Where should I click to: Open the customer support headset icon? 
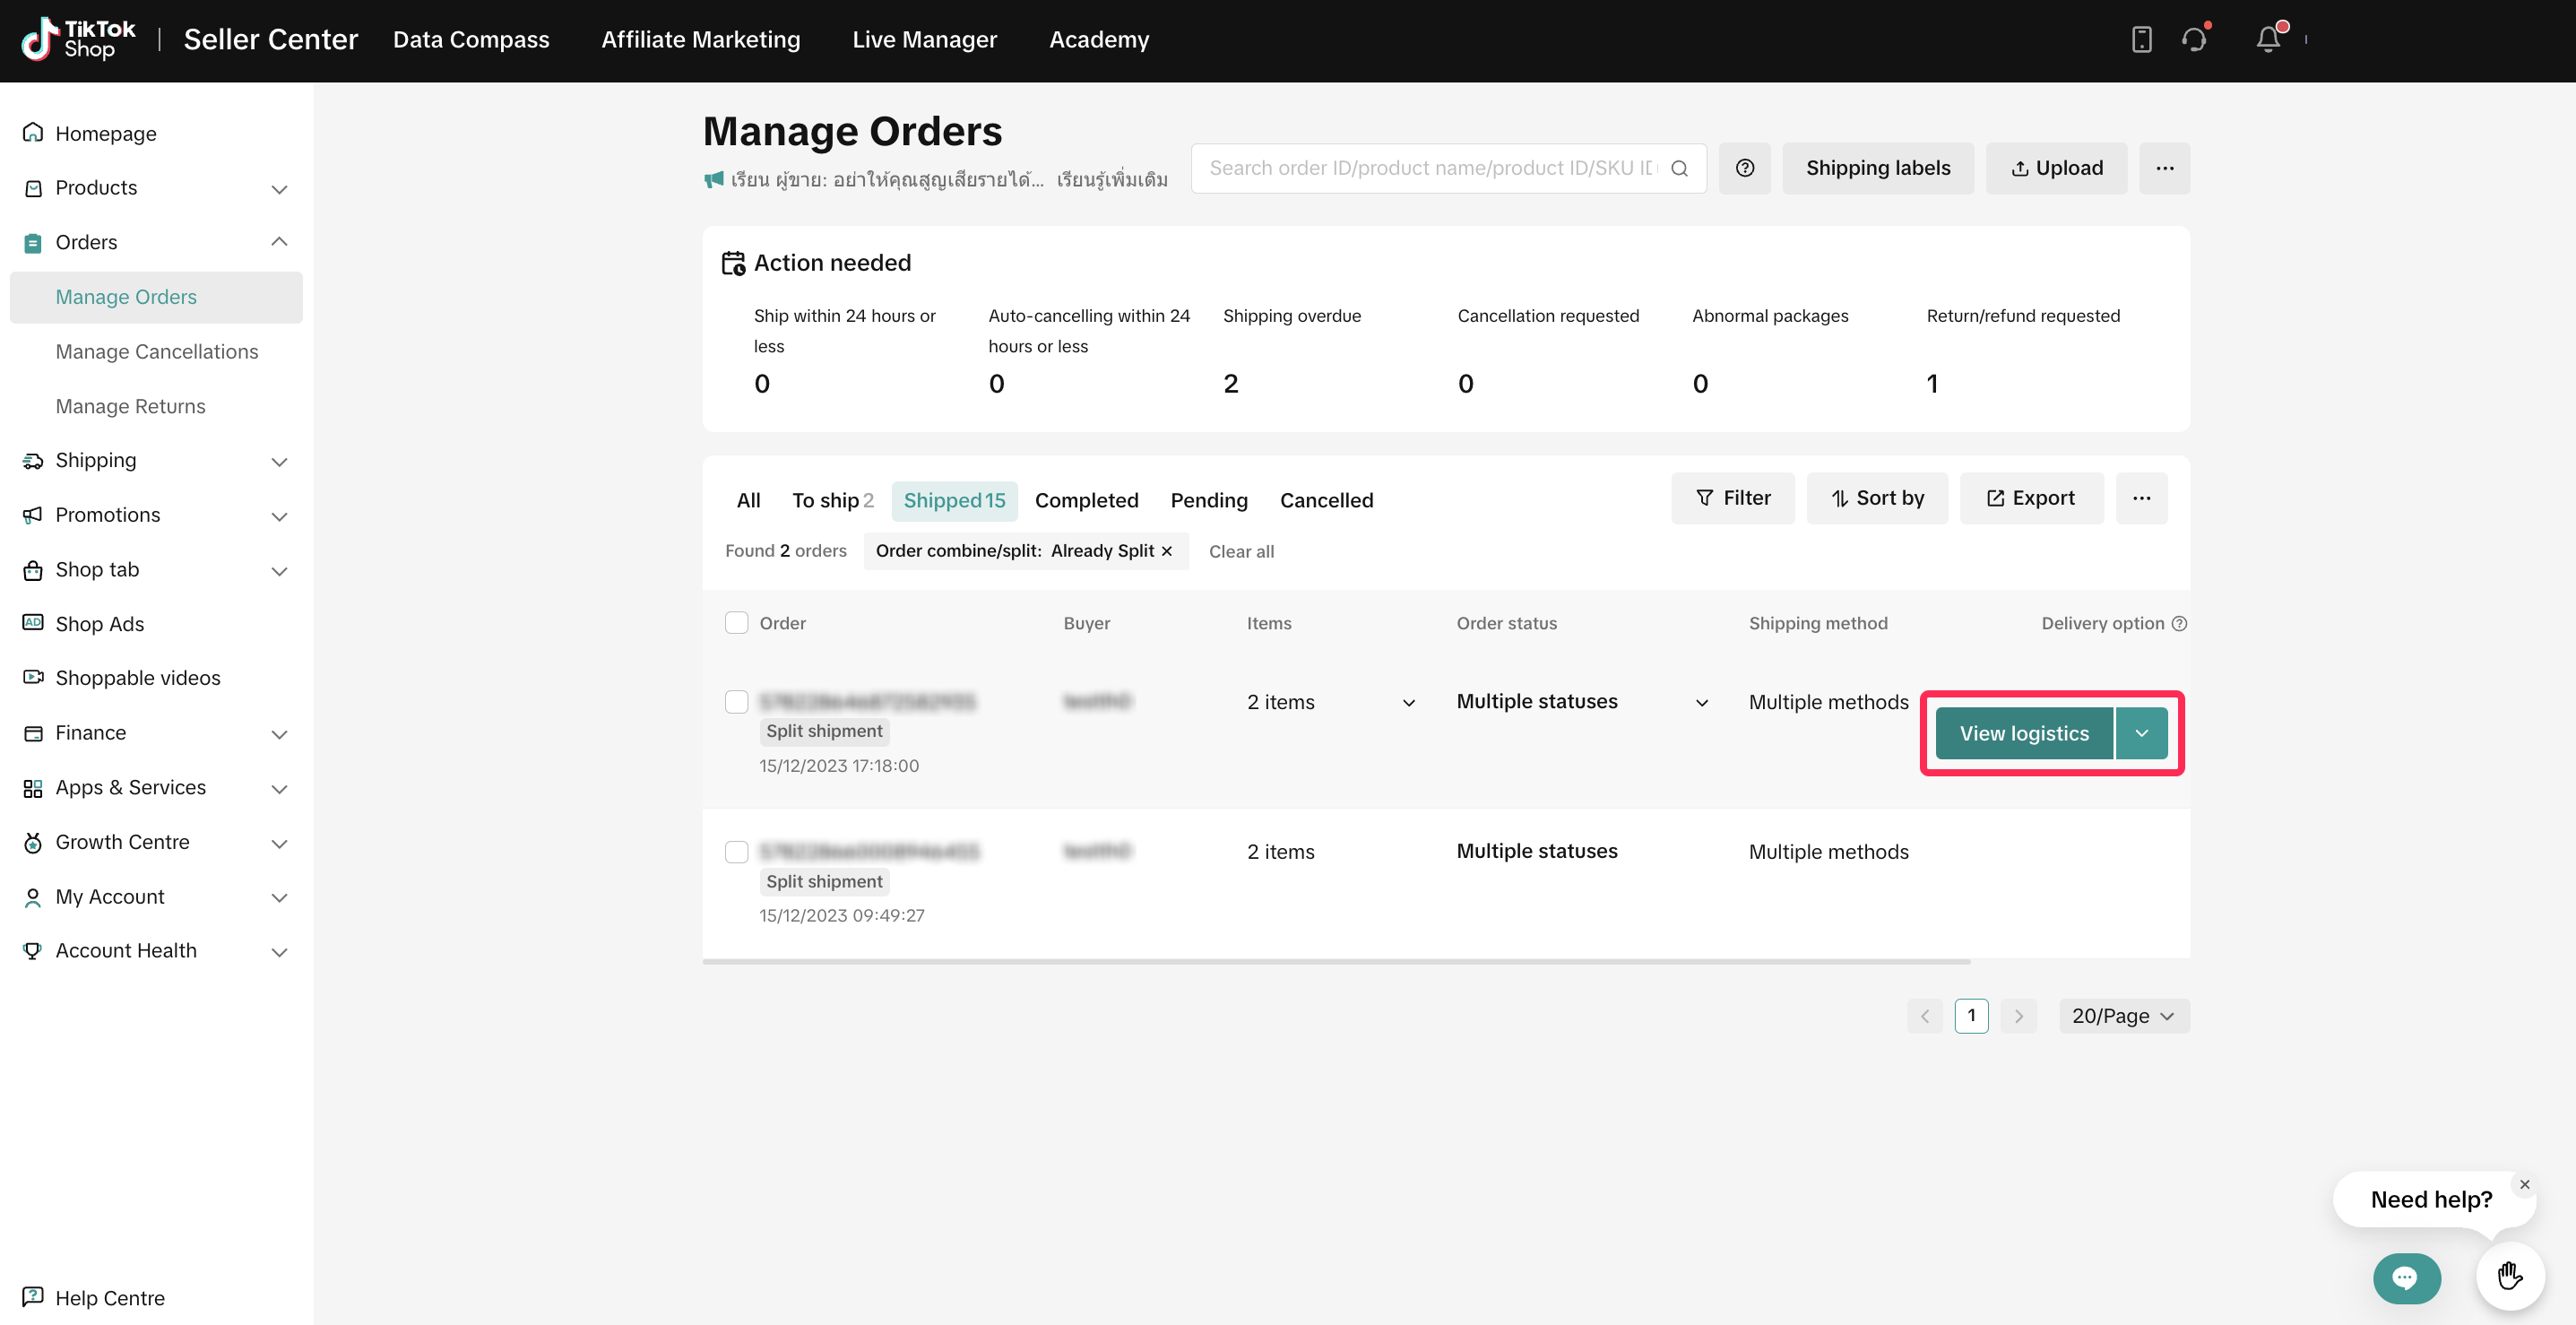coord(2193,39)
